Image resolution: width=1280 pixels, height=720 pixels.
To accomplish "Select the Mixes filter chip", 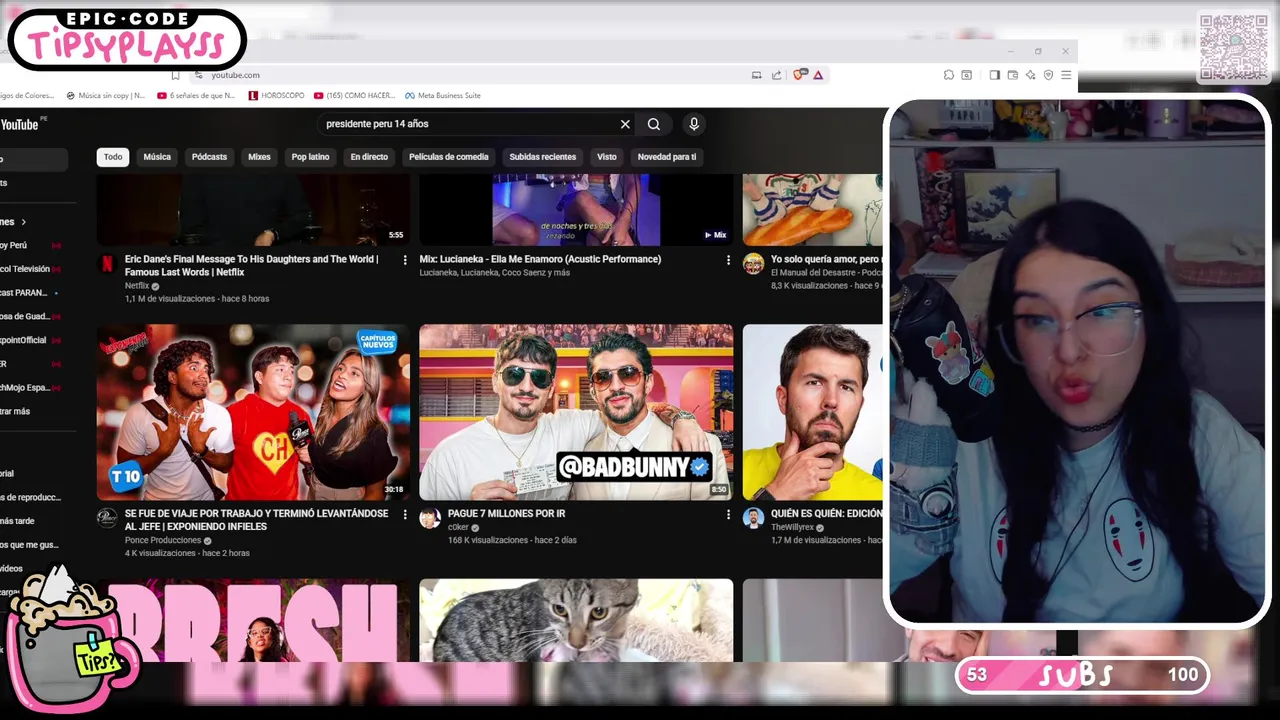I will (259, 157).
